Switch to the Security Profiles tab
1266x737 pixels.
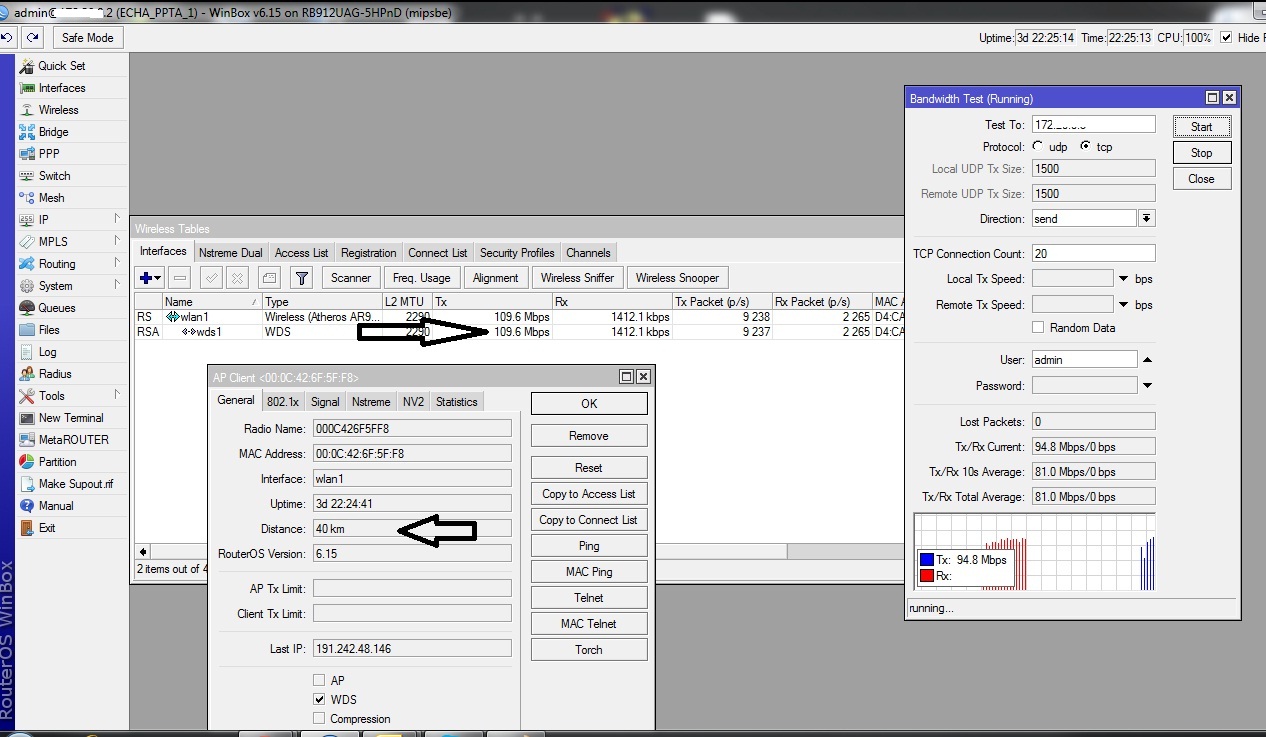(517, 253)
